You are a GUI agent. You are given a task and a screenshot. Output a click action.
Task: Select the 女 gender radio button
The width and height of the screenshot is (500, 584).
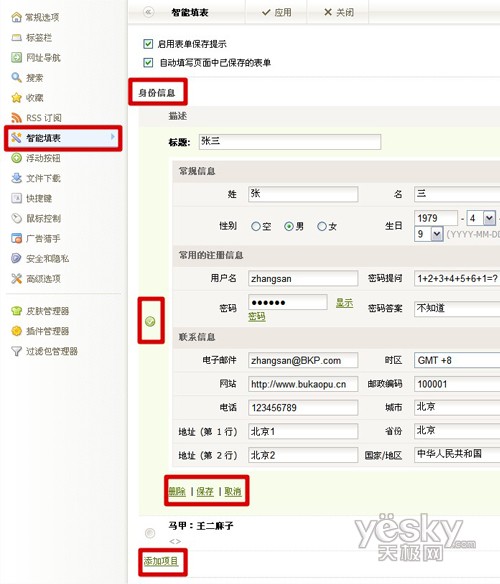[x=322, y=226]
